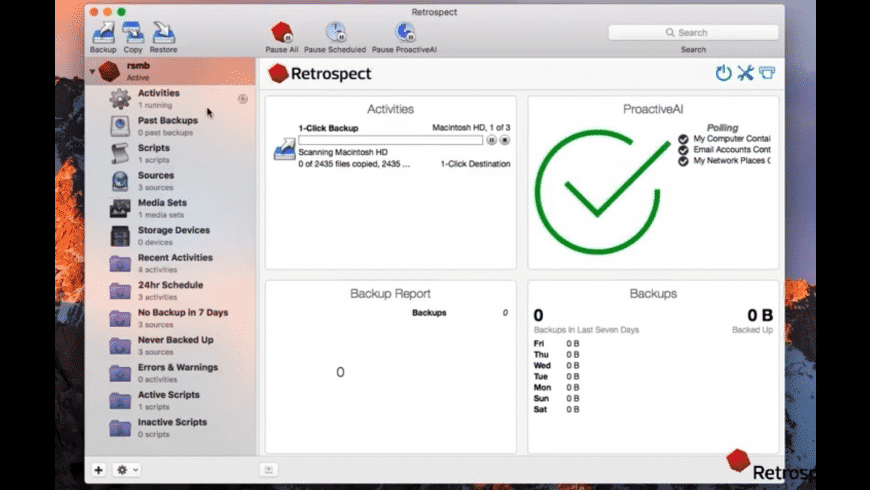
Task: Click Pause Scheduled clock icon
Action: (335, 32)
